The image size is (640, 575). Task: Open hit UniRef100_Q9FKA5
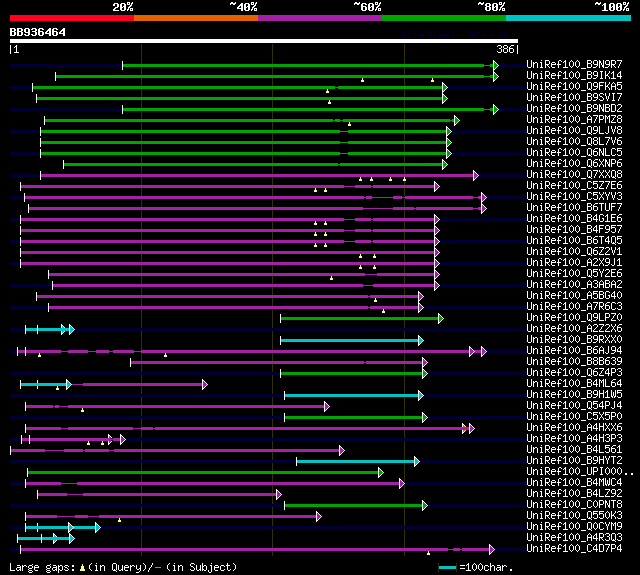pos(574,87)
